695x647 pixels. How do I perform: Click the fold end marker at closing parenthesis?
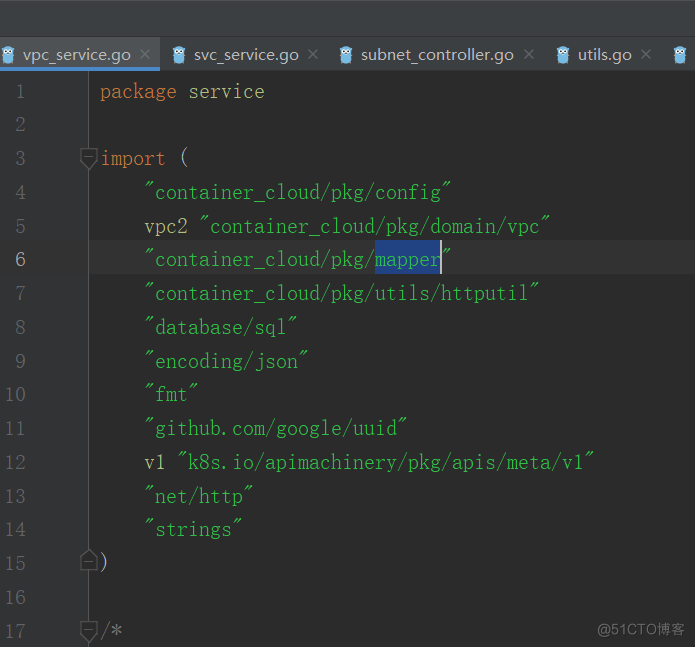pos(88,562)
